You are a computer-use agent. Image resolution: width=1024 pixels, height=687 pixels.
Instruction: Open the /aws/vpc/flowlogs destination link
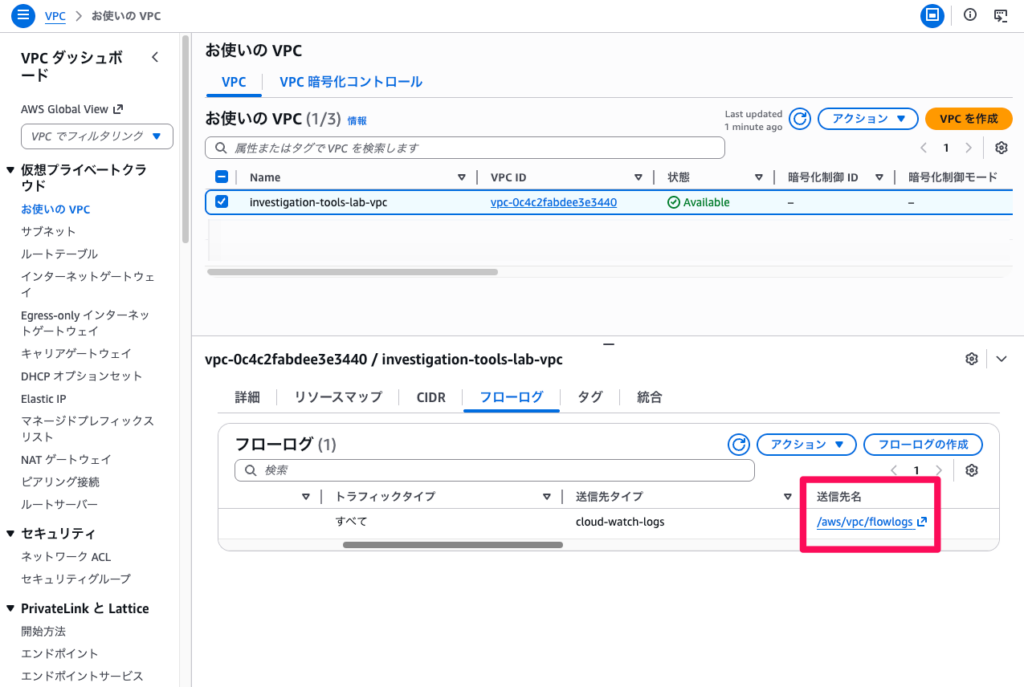(x=865, y=522)
